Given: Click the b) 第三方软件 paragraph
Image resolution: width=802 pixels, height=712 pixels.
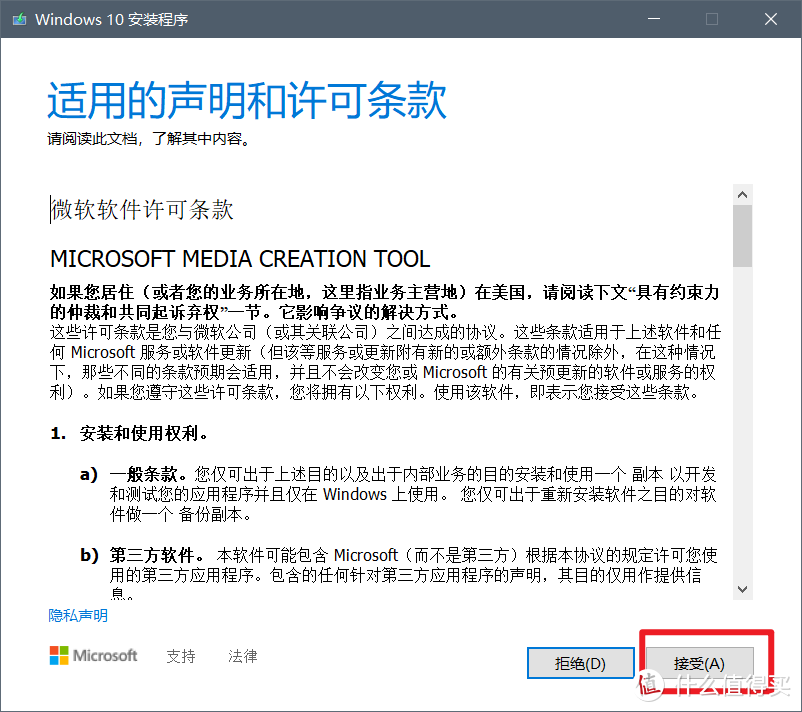Looking at the screenshot, I should click(x=398, y=574).
